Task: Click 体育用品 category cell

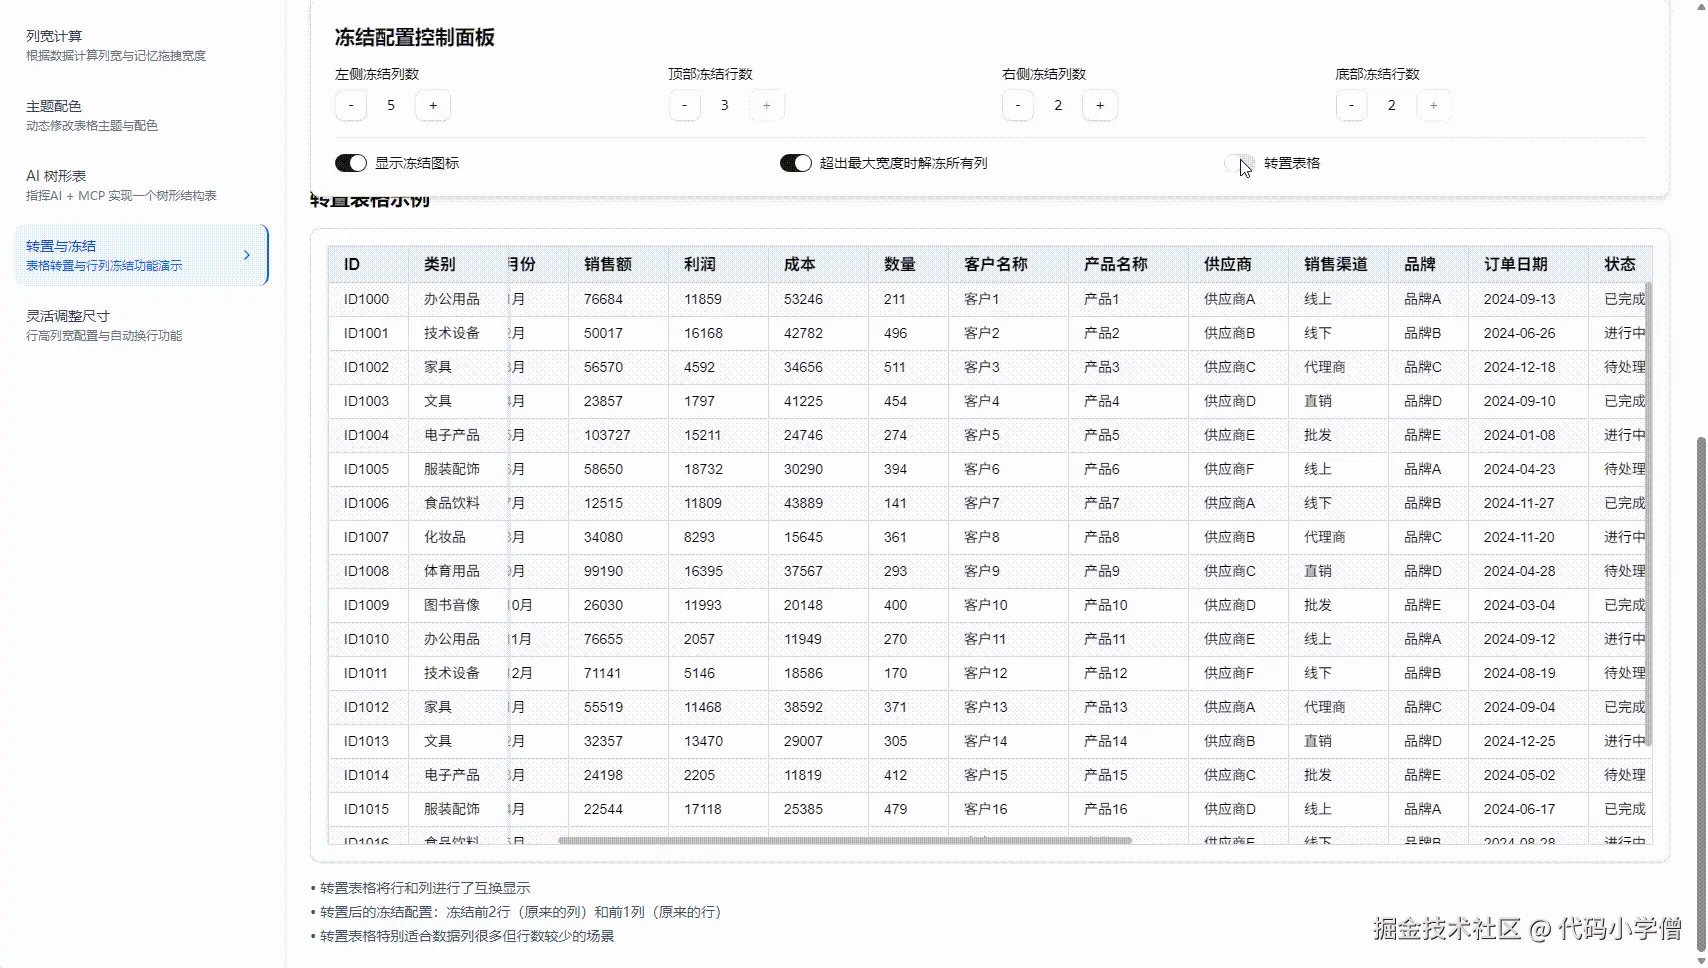Action: (x=458, y=571)
